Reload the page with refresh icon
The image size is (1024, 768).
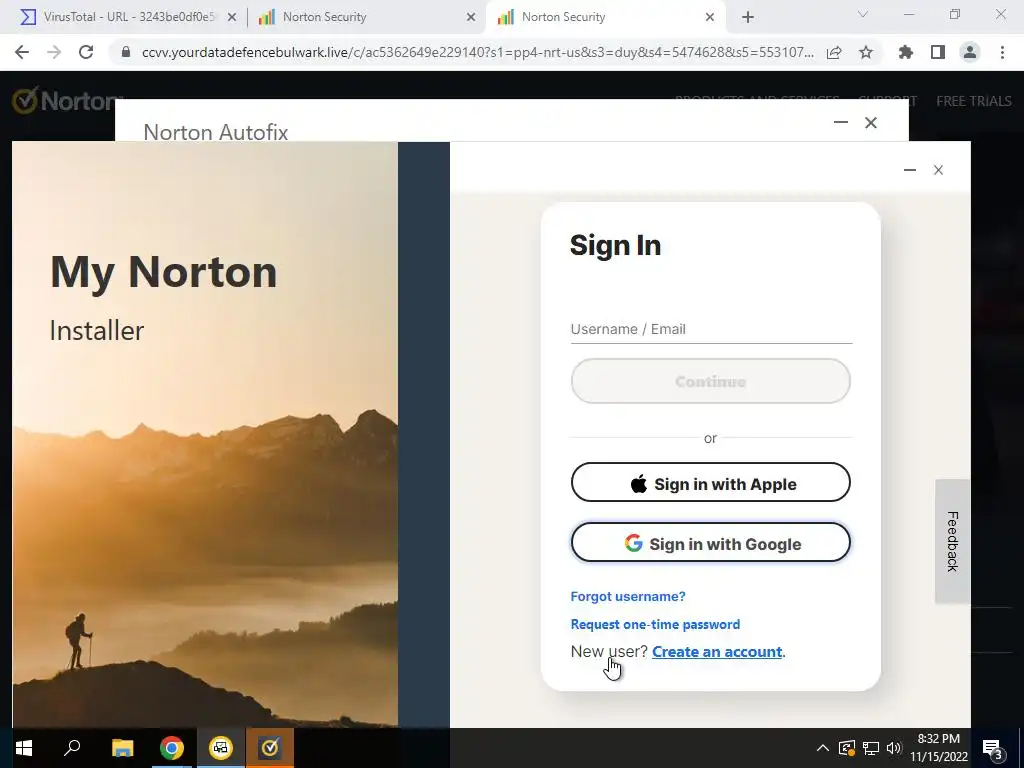[x=86, y=52]
